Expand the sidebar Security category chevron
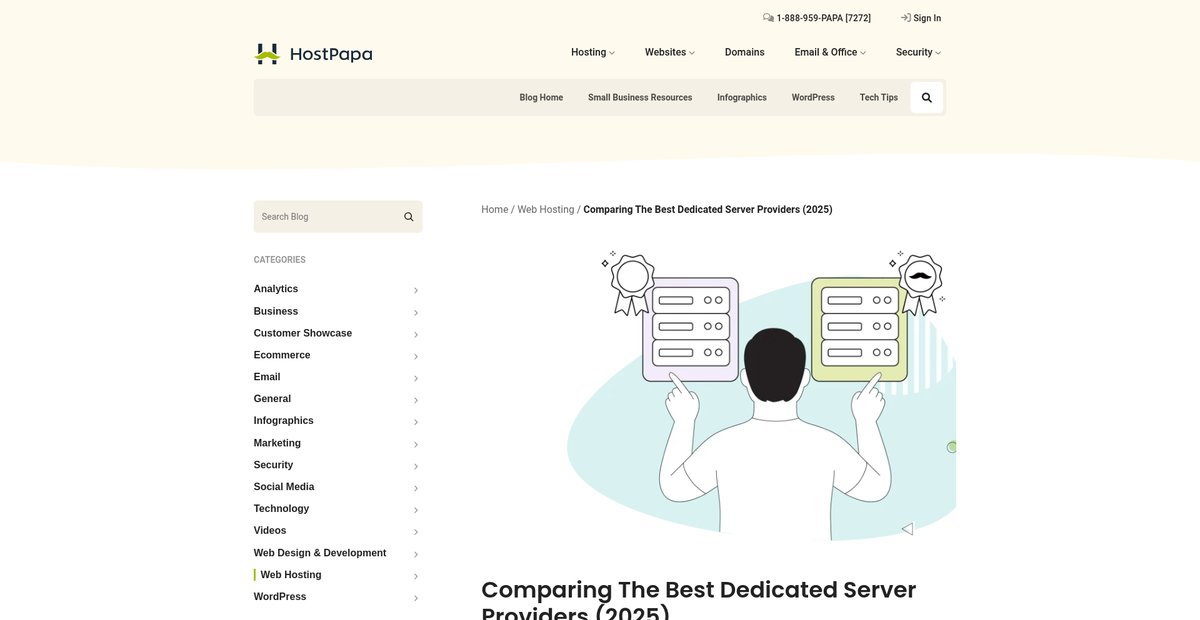Viewport: 1200px width, 620px height. point(416,466)
